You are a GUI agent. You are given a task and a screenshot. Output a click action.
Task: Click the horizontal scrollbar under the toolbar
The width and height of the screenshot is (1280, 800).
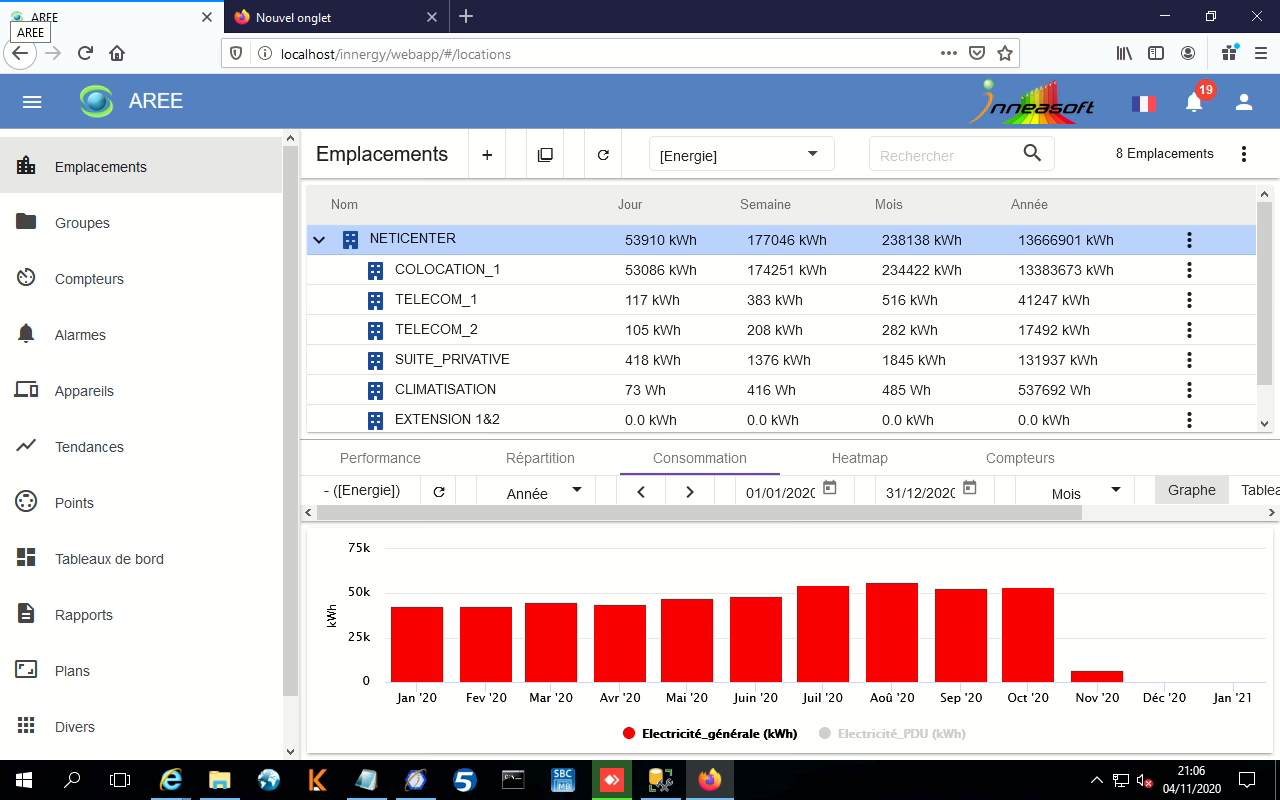699,513
